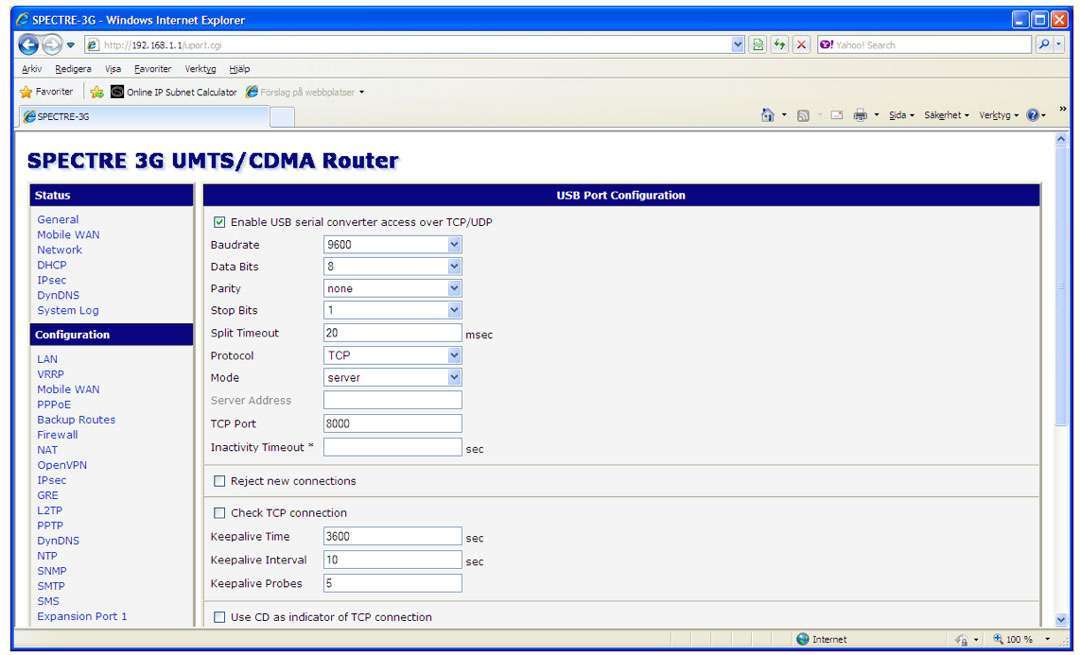Click the SPECTRE-3G tab
This screenshot has width=1080, height=655.
pos(143,116)
